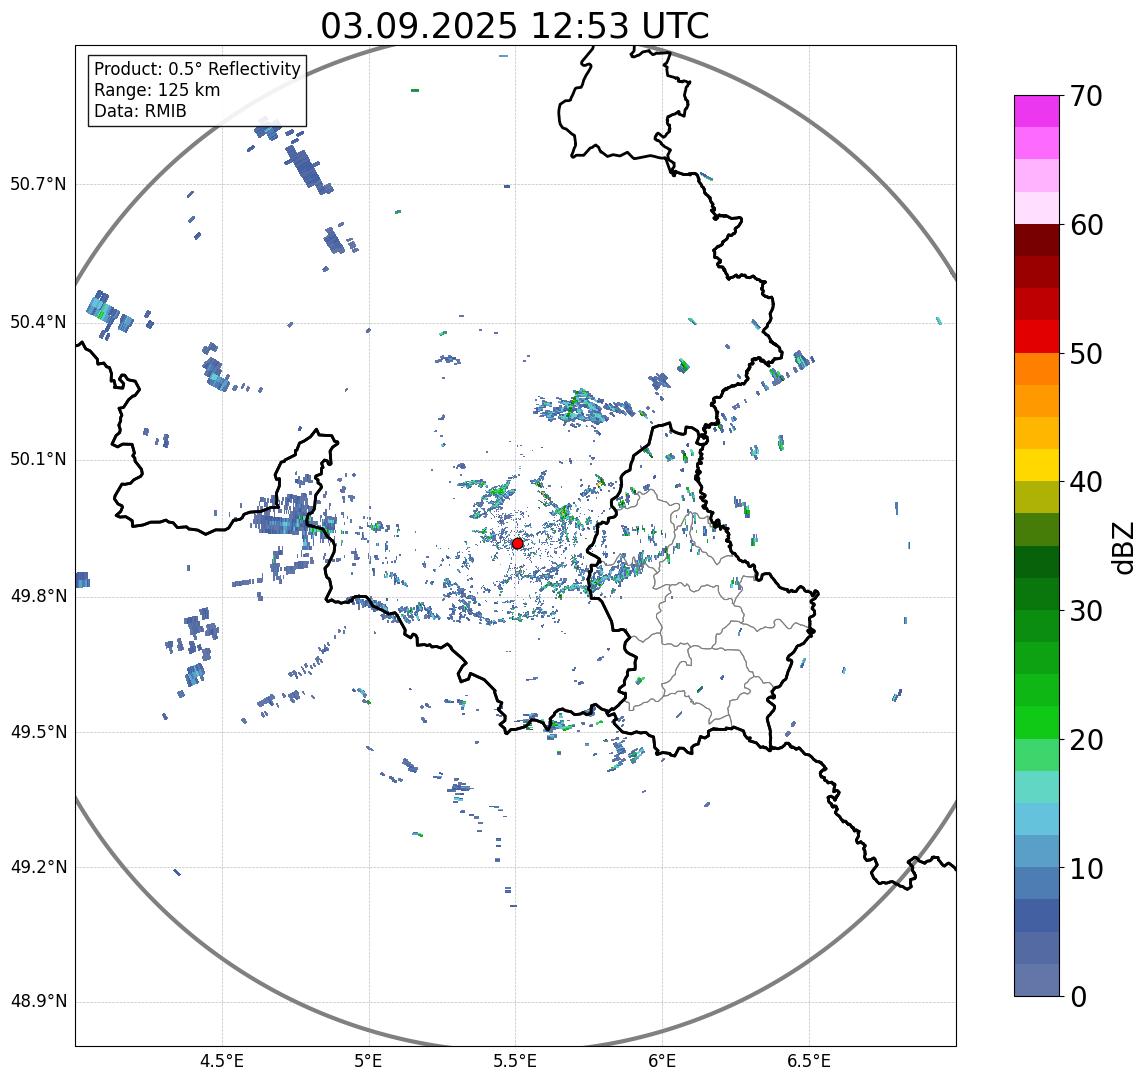This screenshot has height=1081, width=1148.
Task: Click the longitude label '6.5°E'
Action: click(x=810, y=1061)
